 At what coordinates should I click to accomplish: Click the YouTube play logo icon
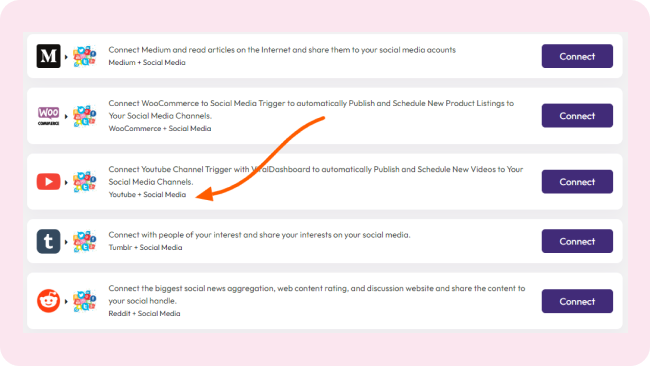click(49, 182)
